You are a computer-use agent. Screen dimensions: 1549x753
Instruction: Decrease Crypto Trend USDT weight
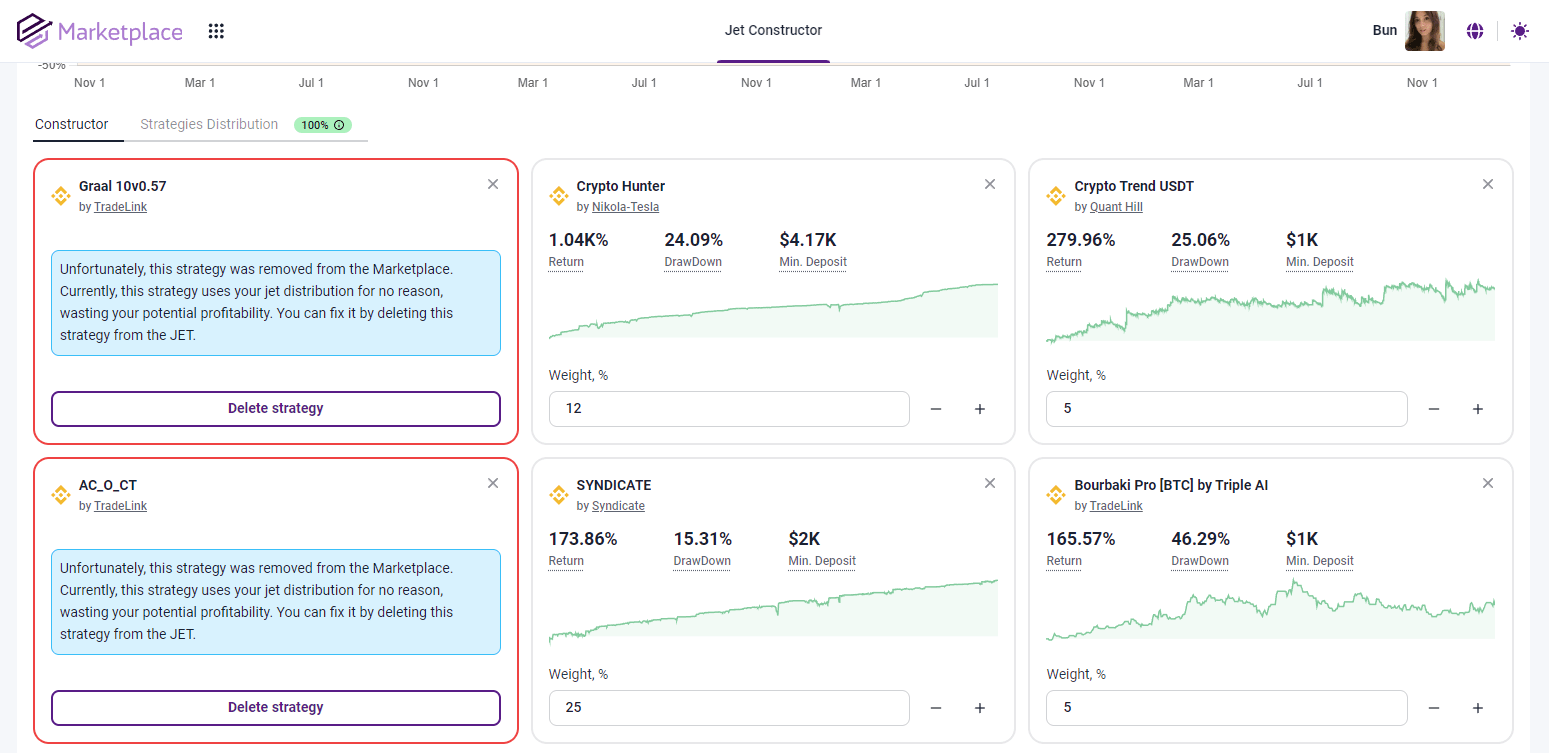[x=1434, y=409]
